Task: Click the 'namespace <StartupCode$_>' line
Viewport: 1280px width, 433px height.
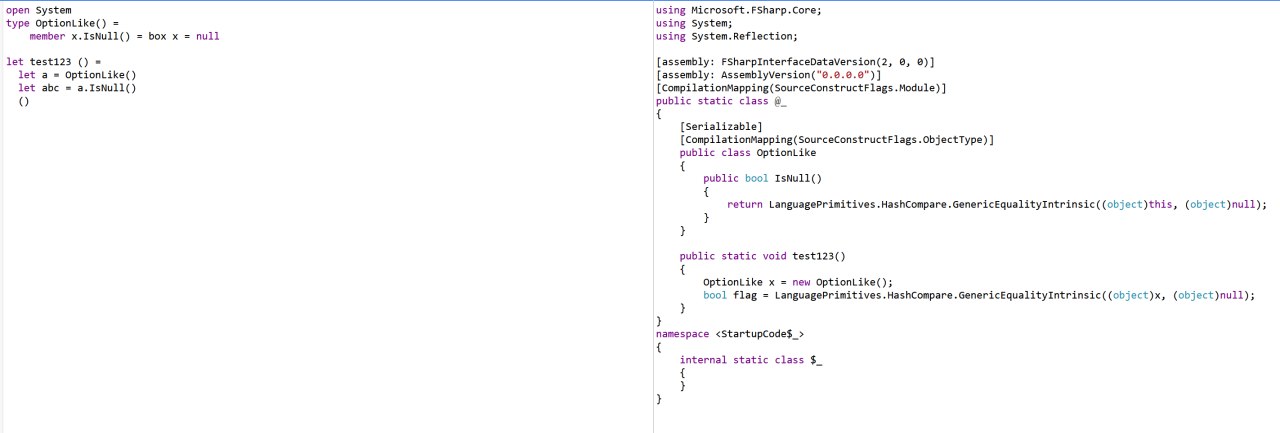Action: pos(730,334)
